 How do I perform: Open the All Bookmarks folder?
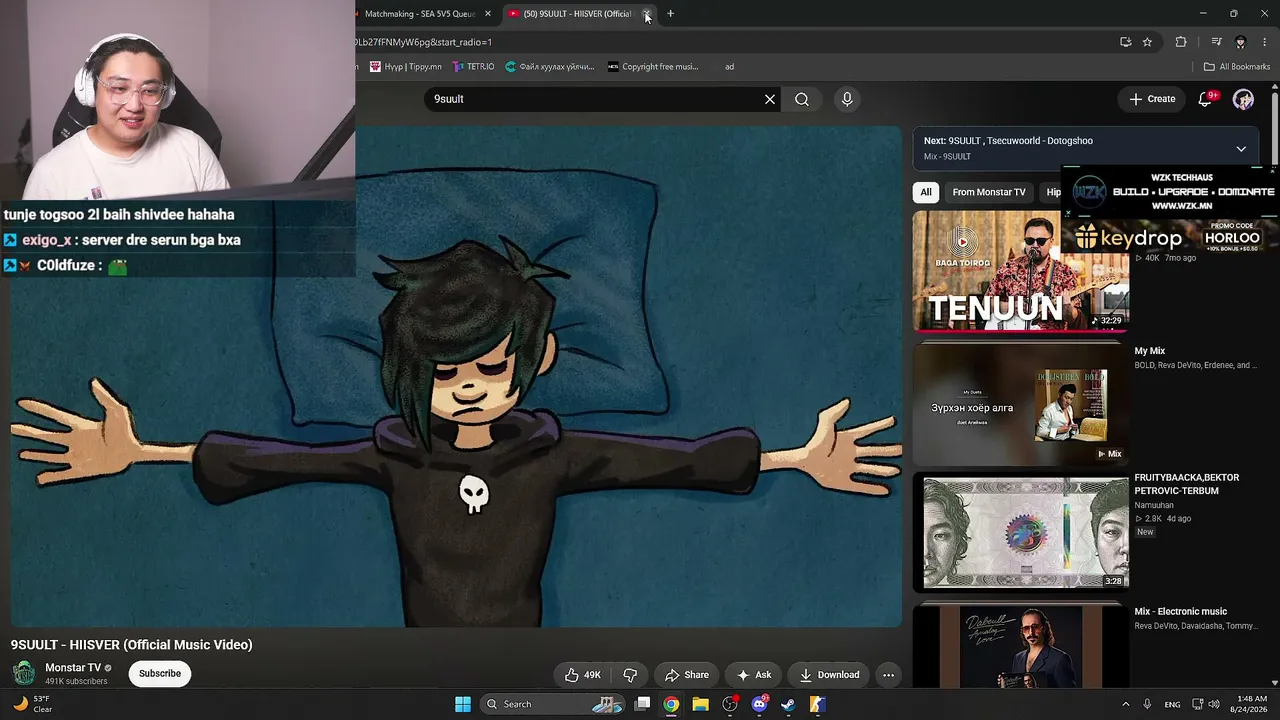(1237, 67)
